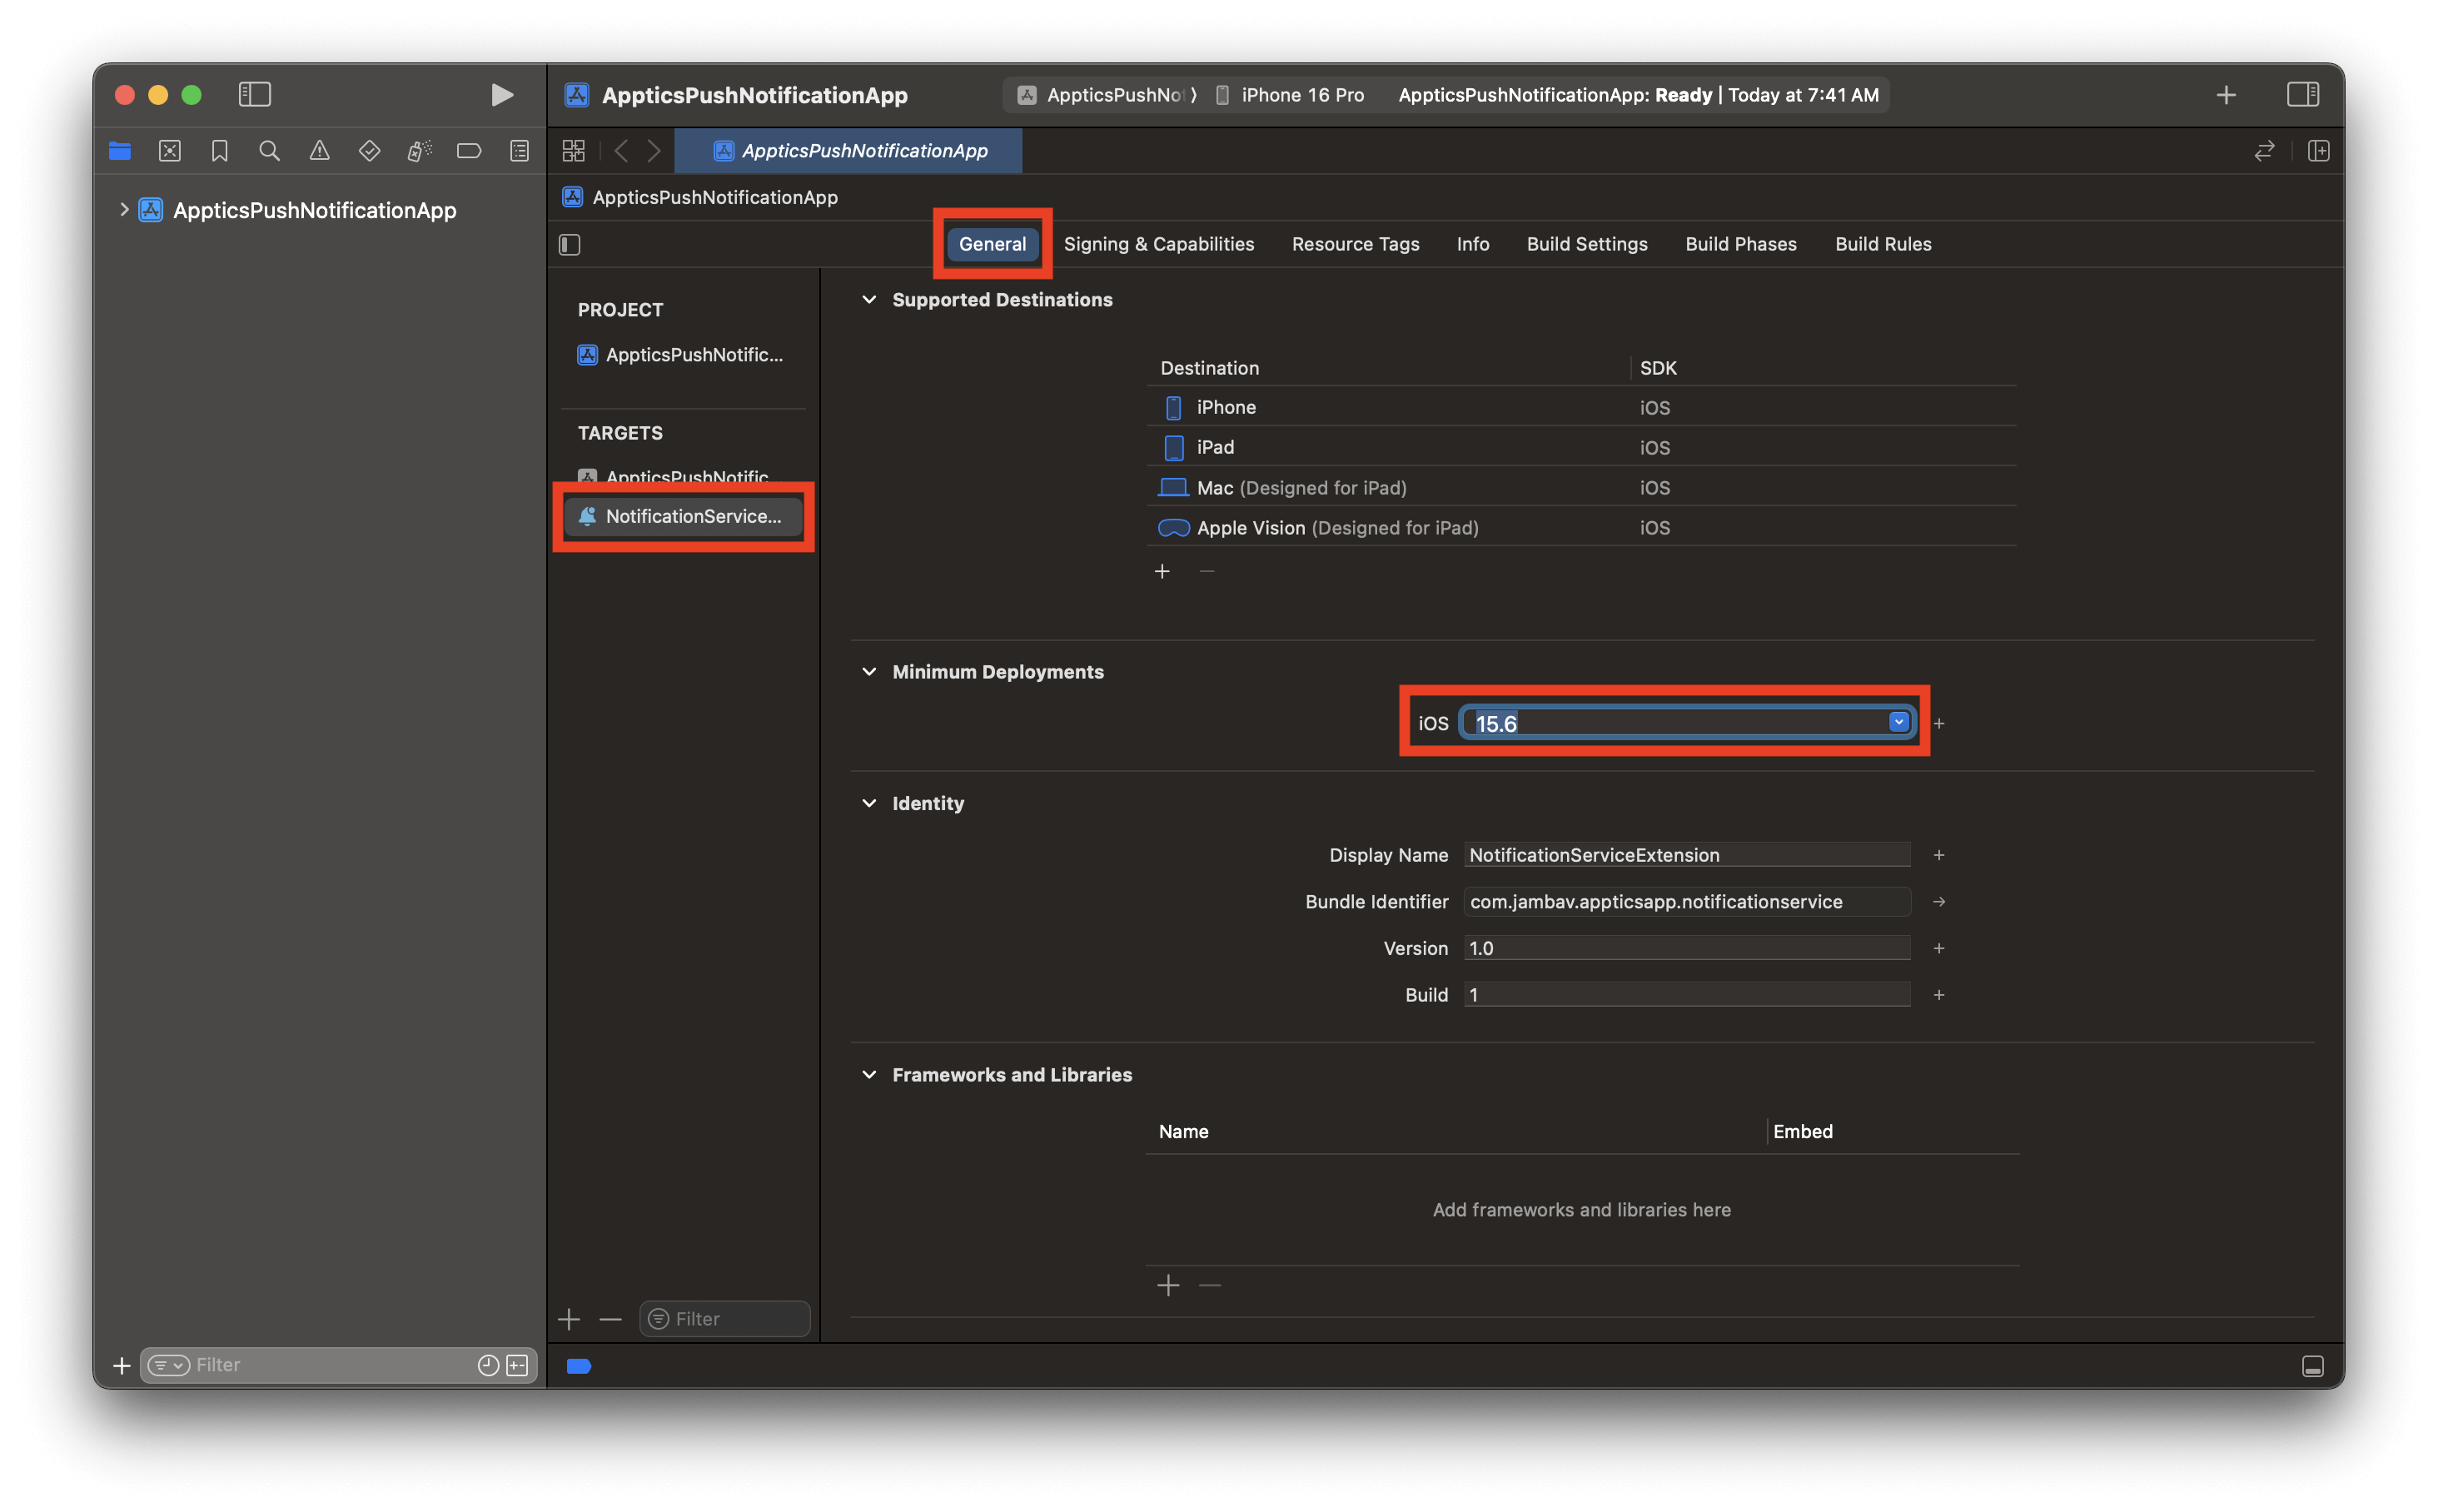Open the bookmark navigator icon

220,151
